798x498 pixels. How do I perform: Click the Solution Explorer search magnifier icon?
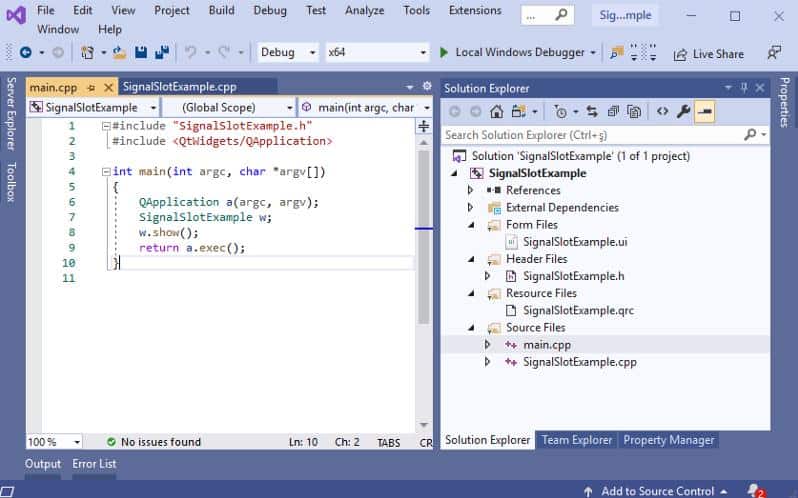(750, 135)
